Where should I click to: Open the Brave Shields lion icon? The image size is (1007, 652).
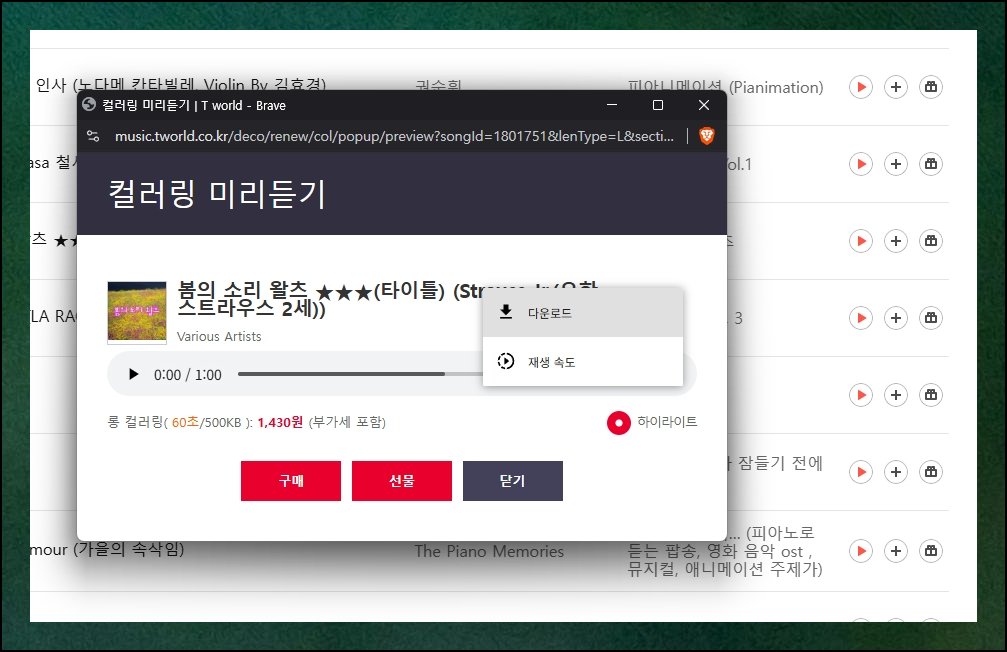click(x=706, y=136)
